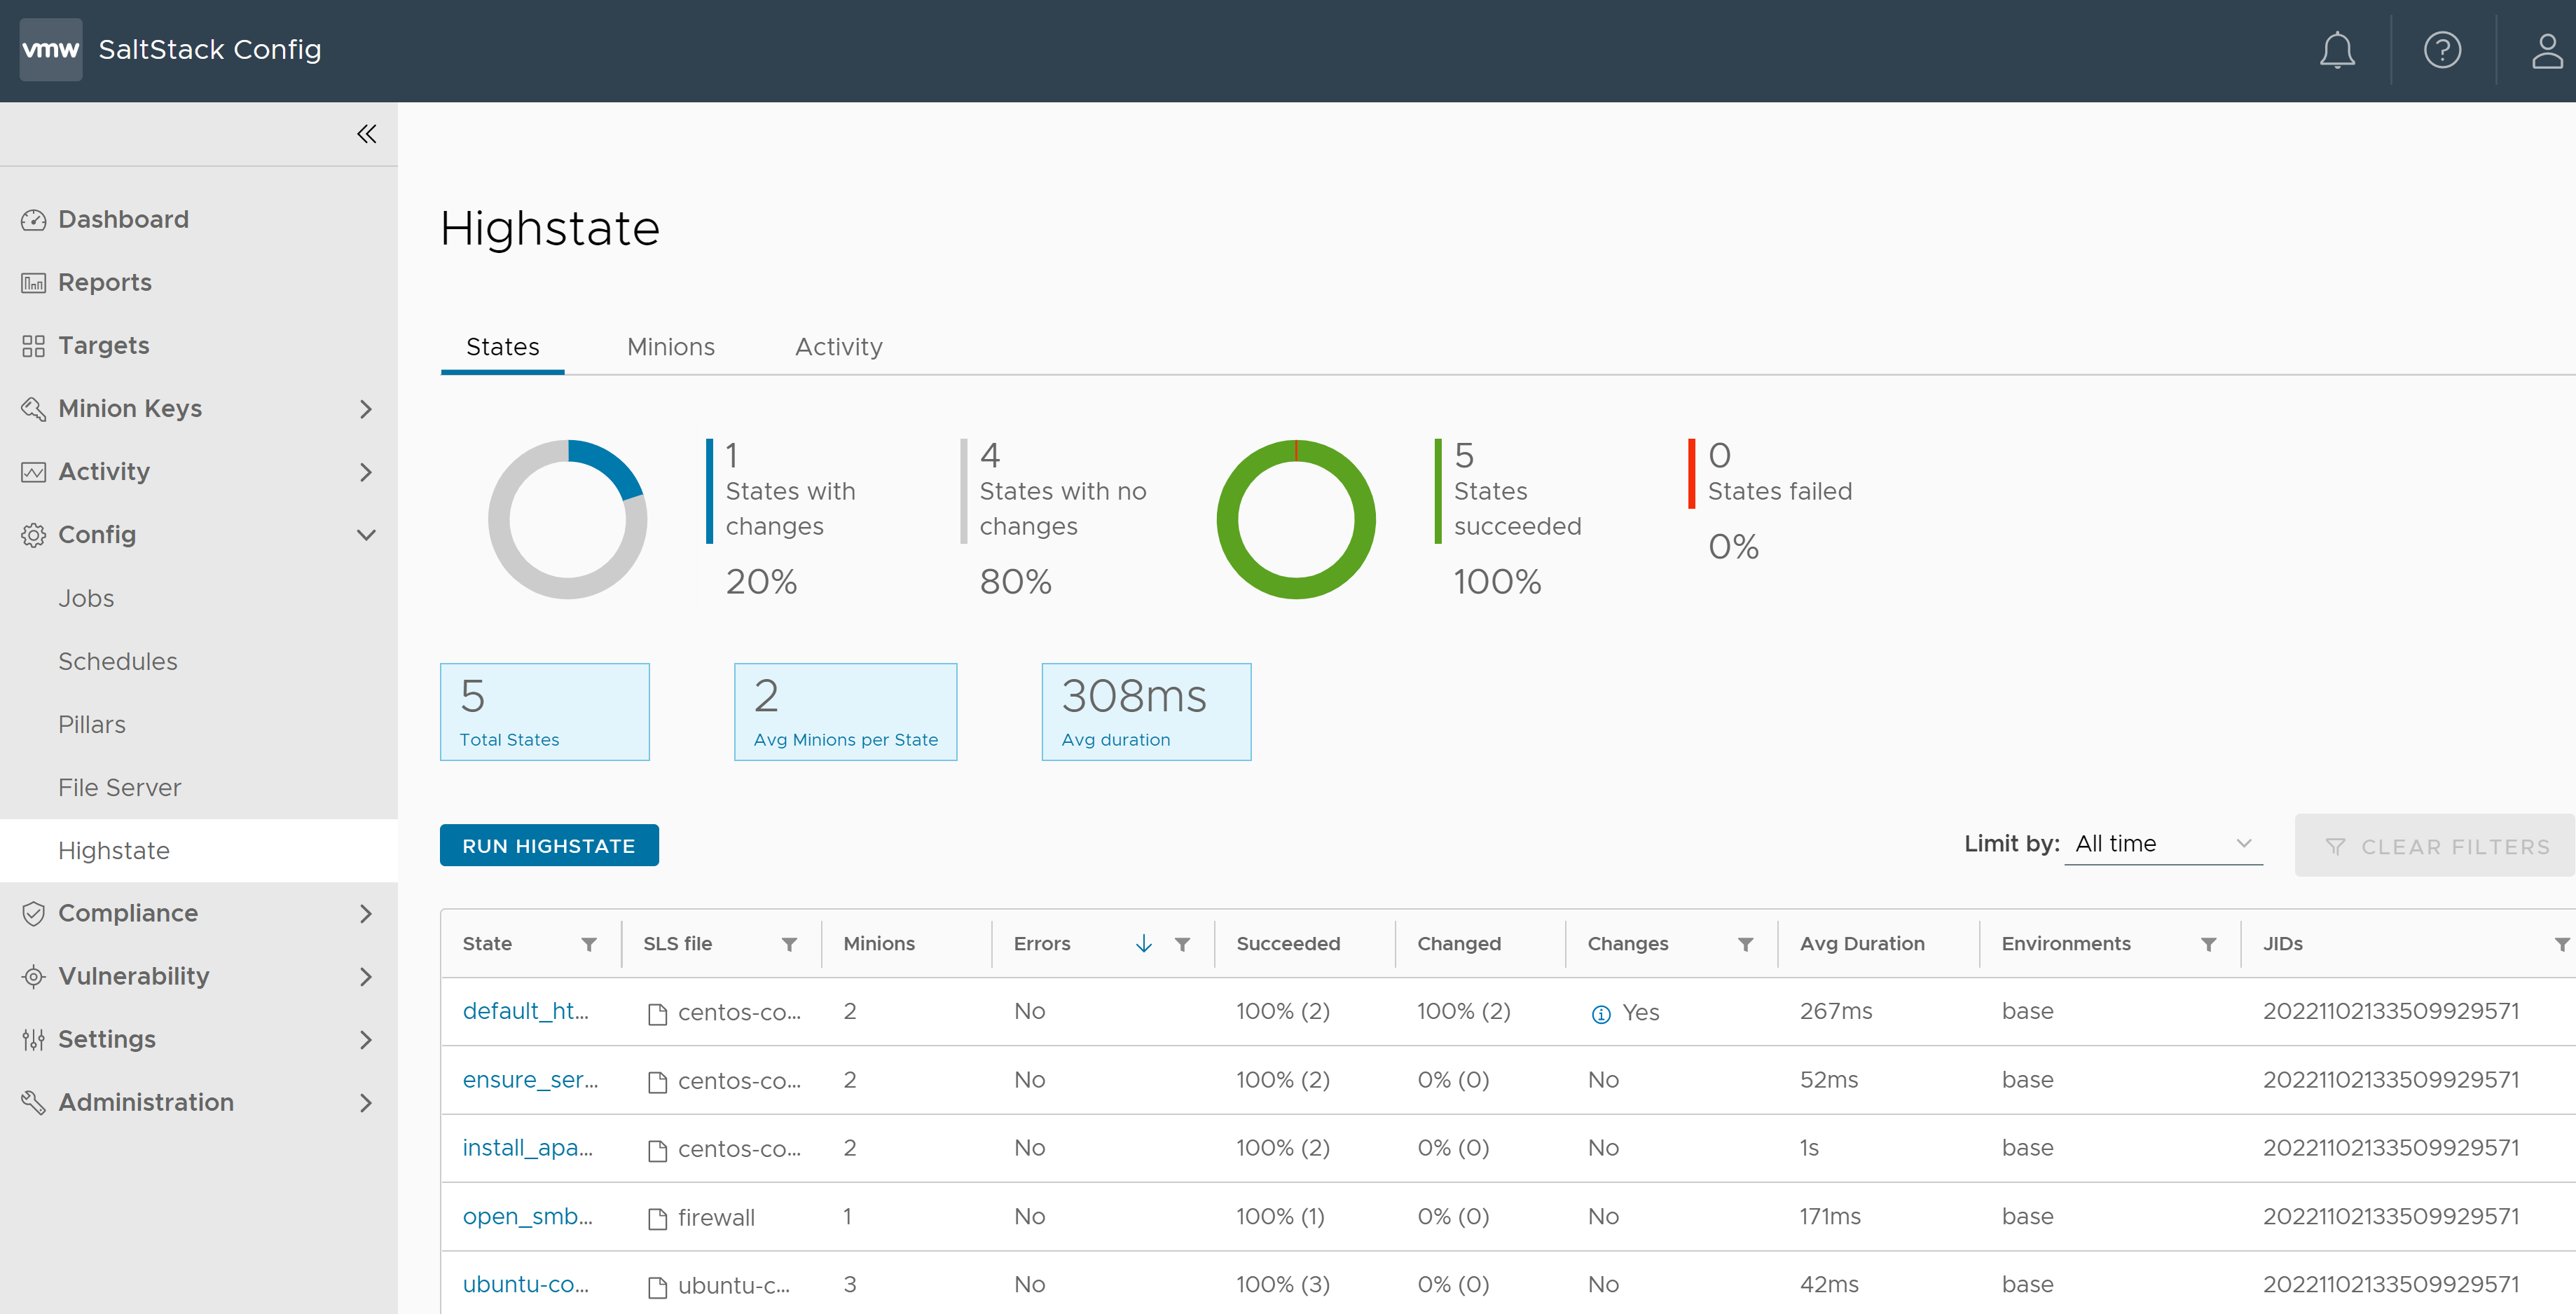Image resolution: width=2576 pixels, height=1314 pixels.
Task: Click the Dashboard icon in sidebar
Action: coord(34,218)
